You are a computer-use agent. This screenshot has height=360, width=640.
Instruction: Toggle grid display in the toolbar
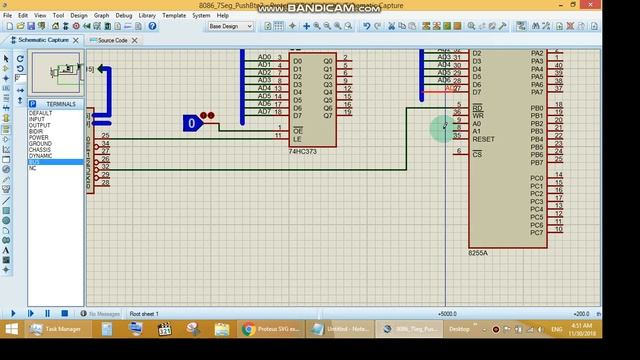(x=278, y=26)
